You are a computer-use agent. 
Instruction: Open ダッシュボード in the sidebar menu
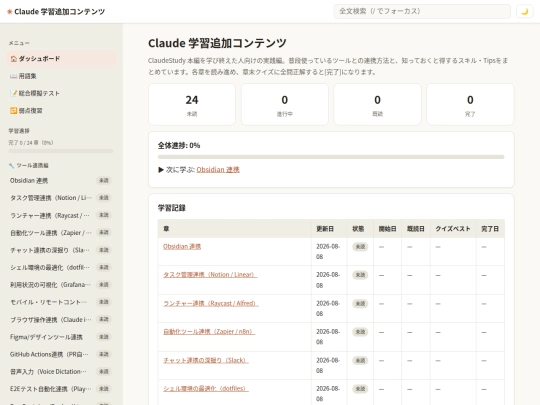[x=61, y=59]
